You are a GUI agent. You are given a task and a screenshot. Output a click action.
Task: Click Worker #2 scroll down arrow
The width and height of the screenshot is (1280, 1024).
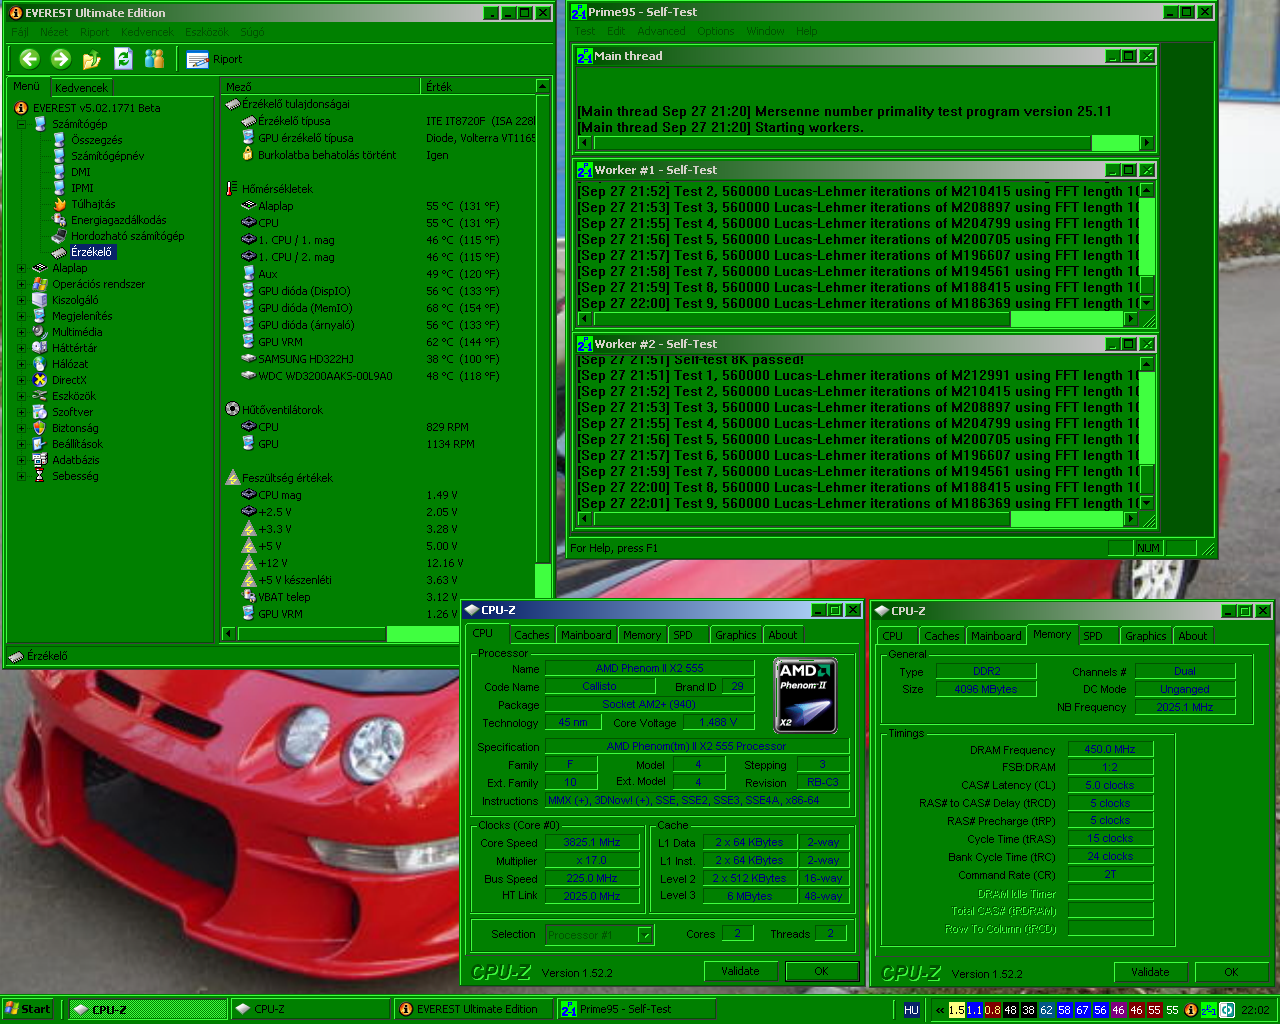pos(1147,503)
